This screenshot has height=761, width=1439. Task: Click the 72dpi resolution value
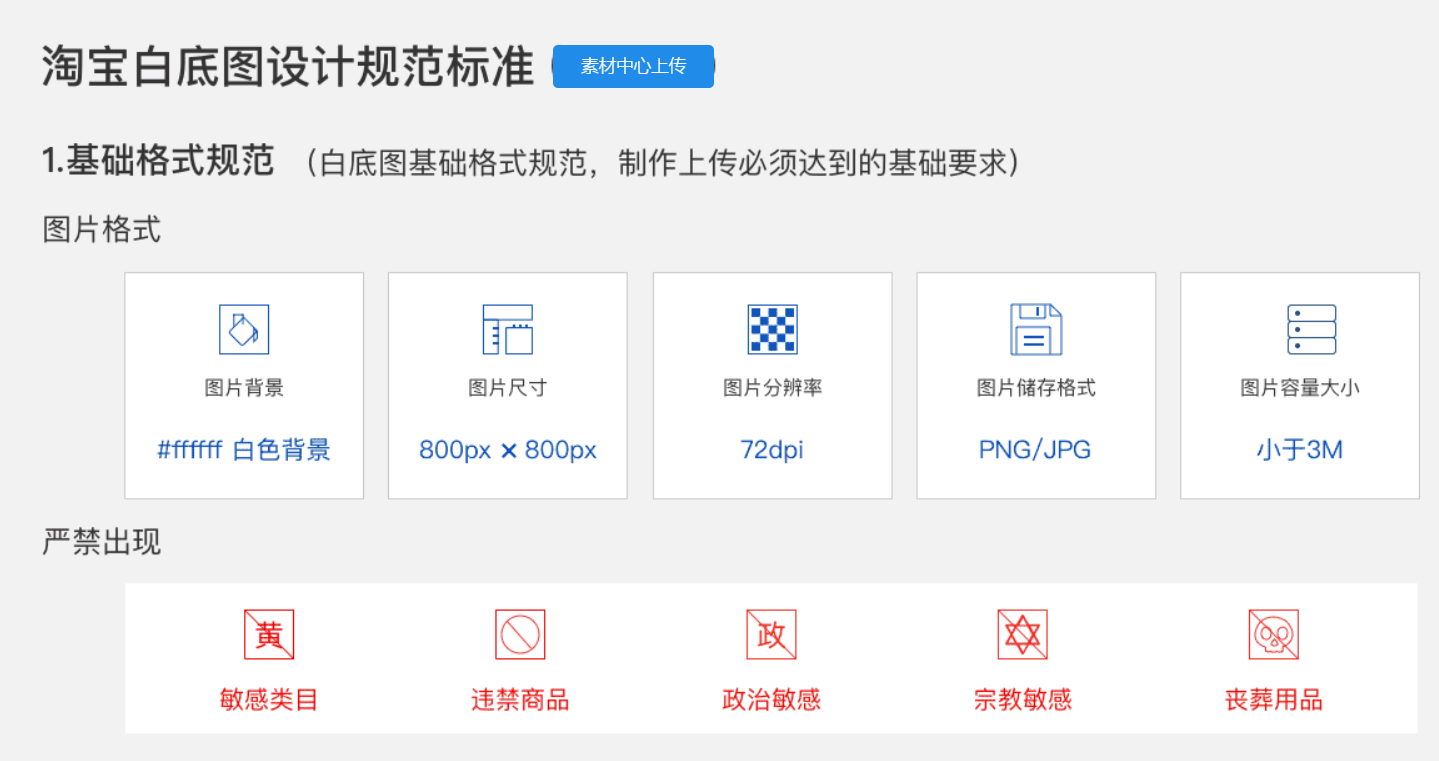click(x=772, y=450)
